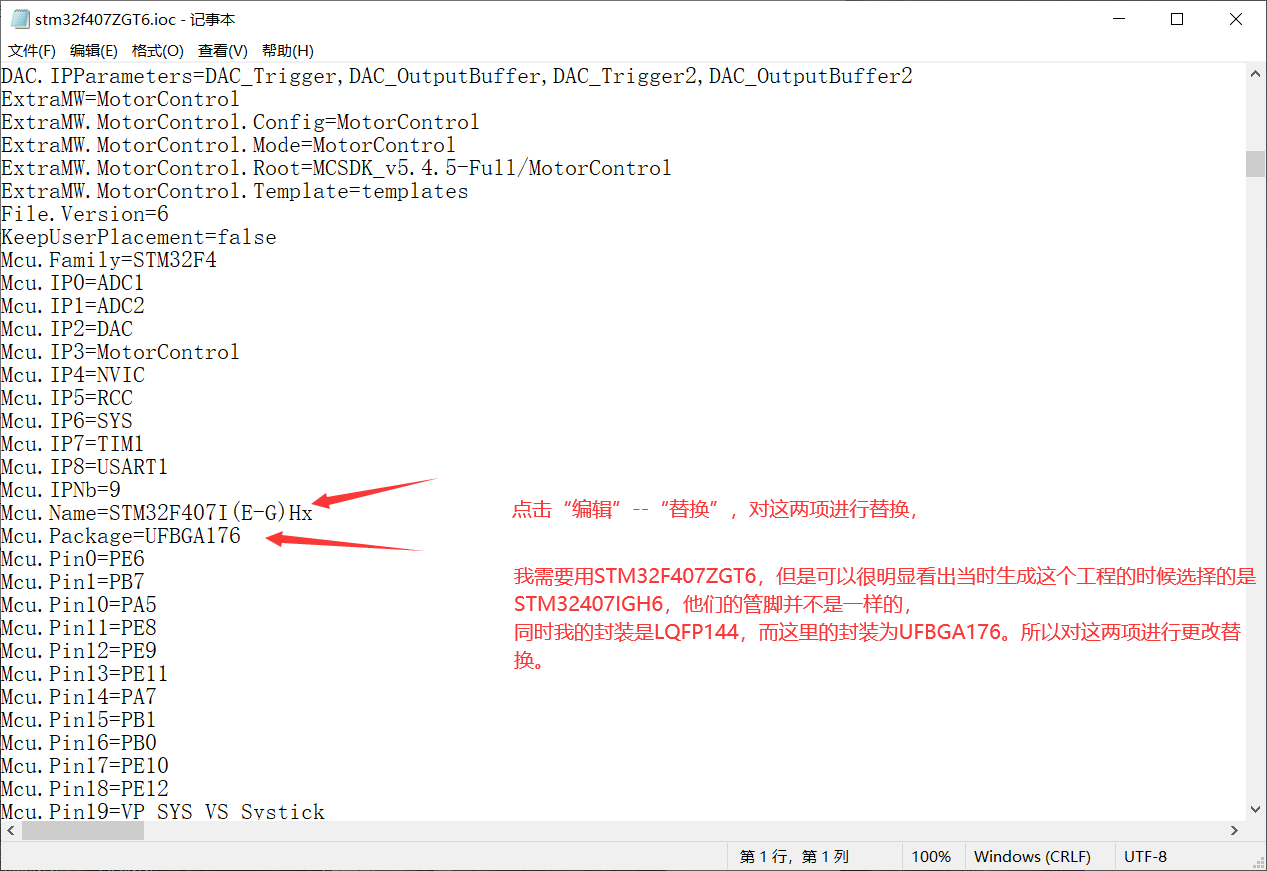Click line Mcu.Package=UFBGA176

click(x=121, y=536)
